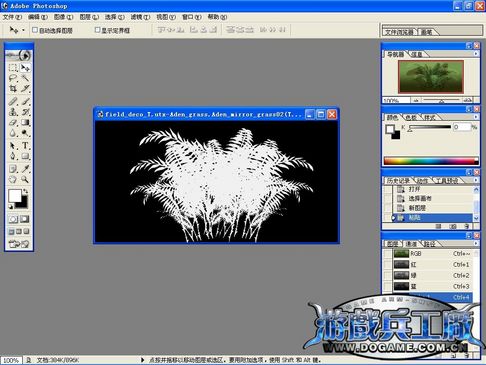Select the Eyedropper tool

(x=25, y=168)
